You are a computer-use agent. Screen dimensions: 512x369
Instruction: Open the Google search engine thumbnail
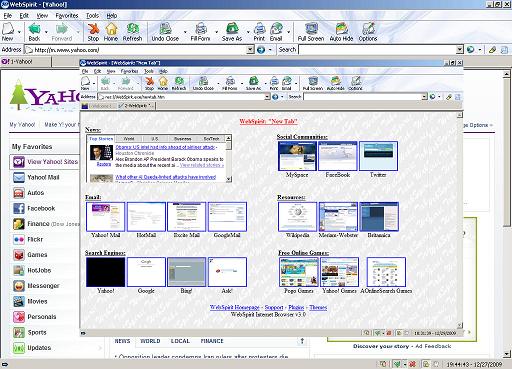click(146, 272)
